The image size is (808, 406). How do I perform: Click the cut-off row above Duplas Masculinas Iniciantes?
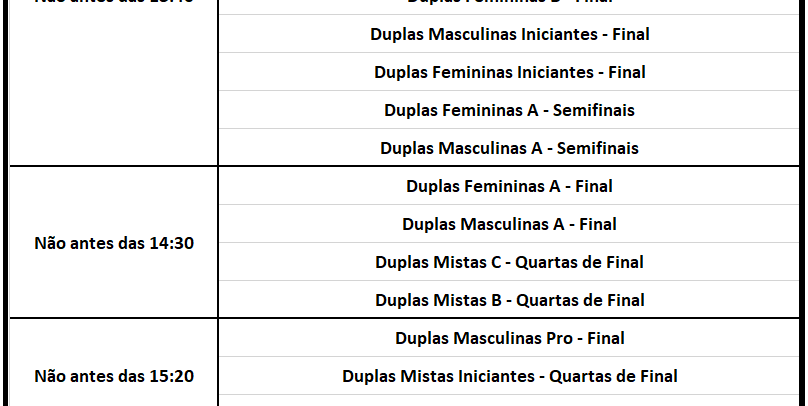[x=509, y=5]
